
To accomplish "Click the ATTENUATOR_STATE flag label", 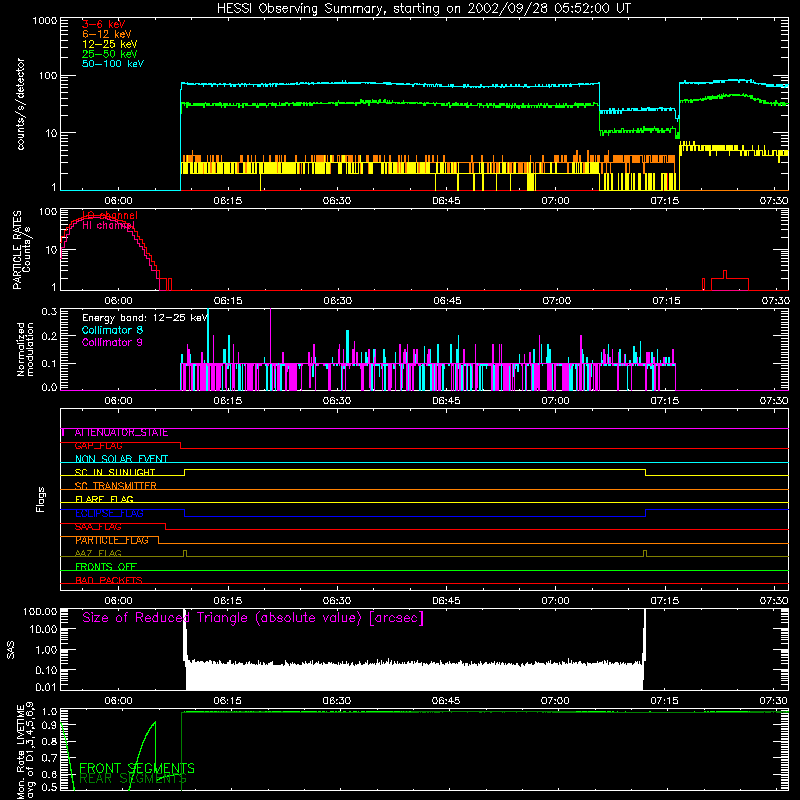I will (x=121, y=433).
